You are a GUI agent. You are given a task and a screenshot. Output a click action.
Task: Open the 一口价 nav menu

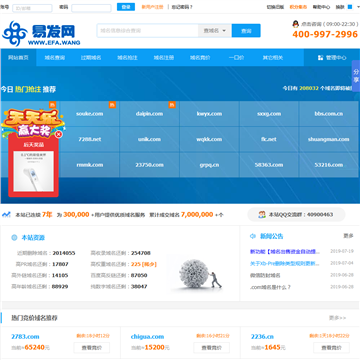[236, 58]
